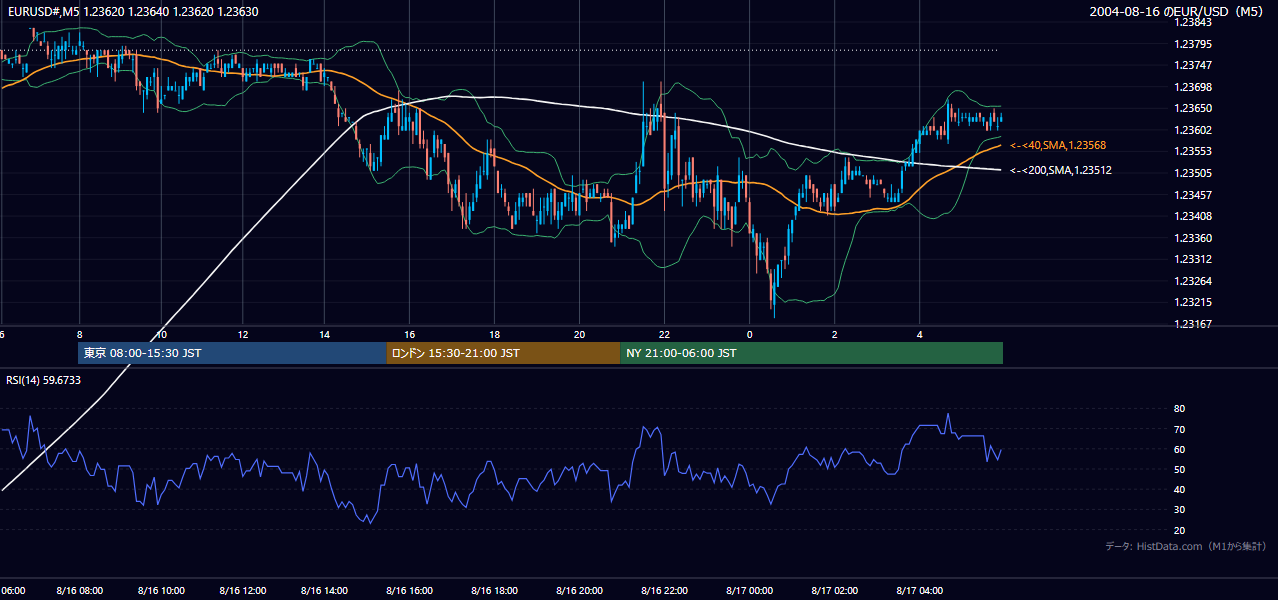Click the bottom time label 8/16 20:00
Viewport: 1278px width, 600px height.
click(x=580, y=591)
